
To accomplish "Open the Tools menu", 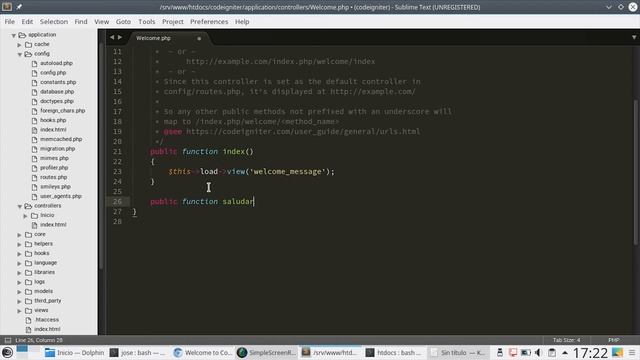I will (147, 22).
